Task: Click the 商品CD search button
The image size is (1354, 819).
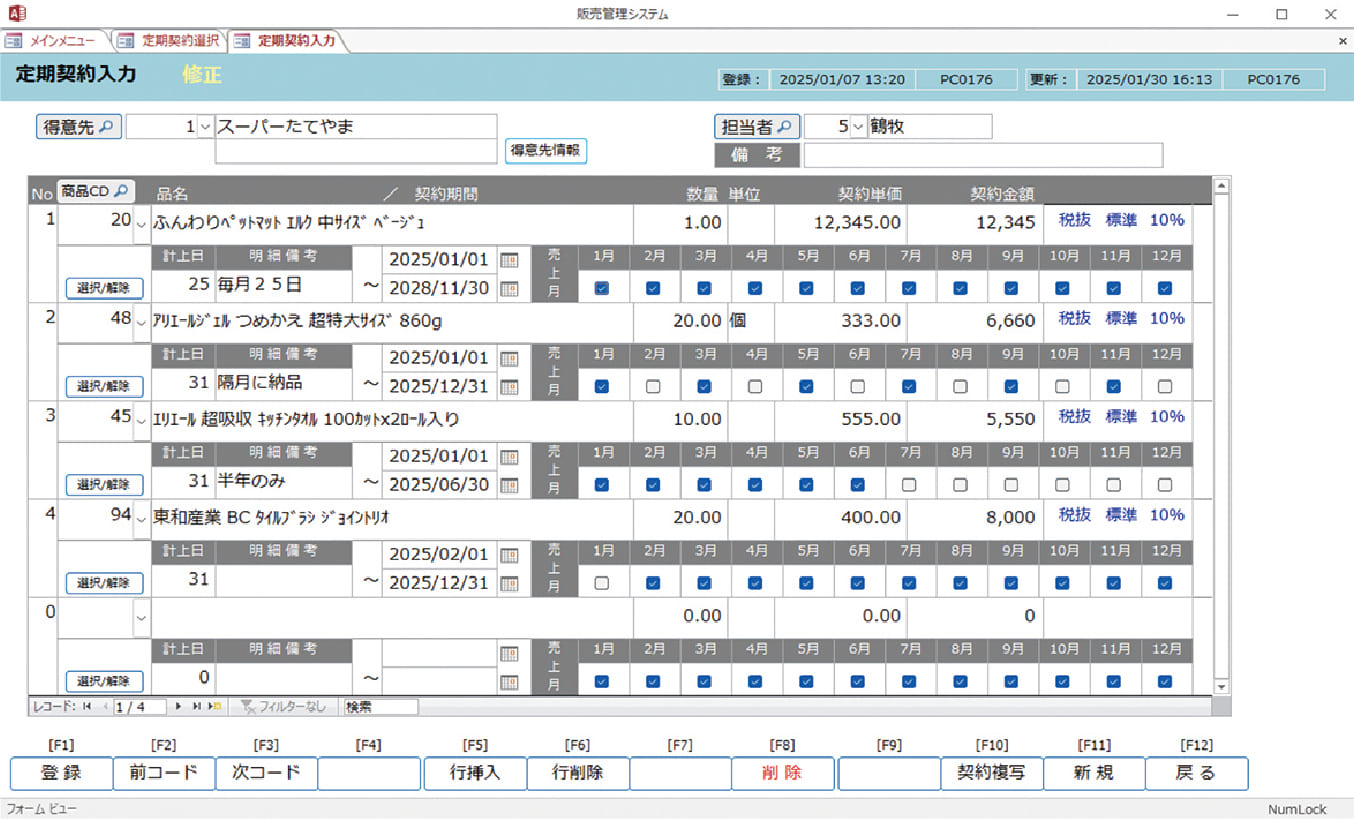Action: pos(95,191)
